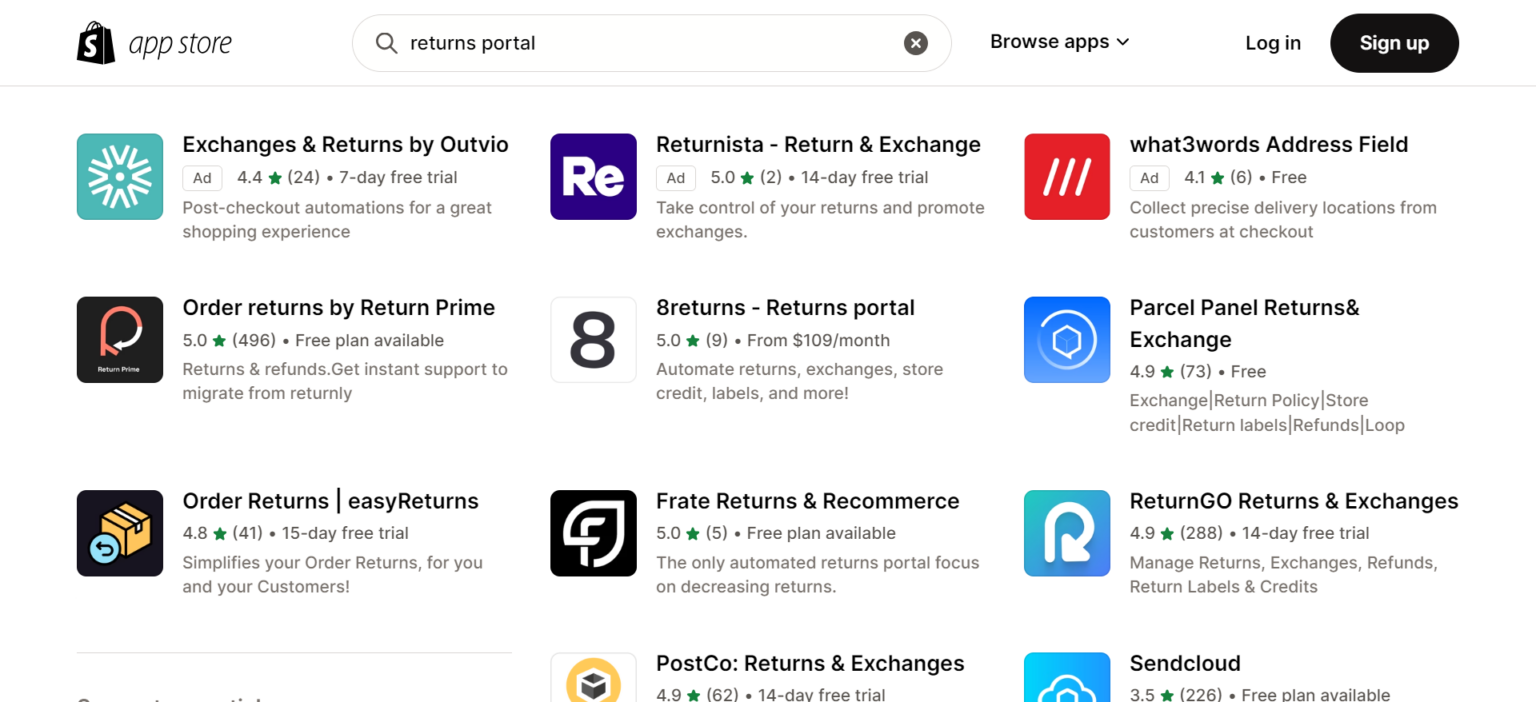Expand the Browse apps dropdown
This screenshot has height=702, width=1536.
tap(1058, 42)
